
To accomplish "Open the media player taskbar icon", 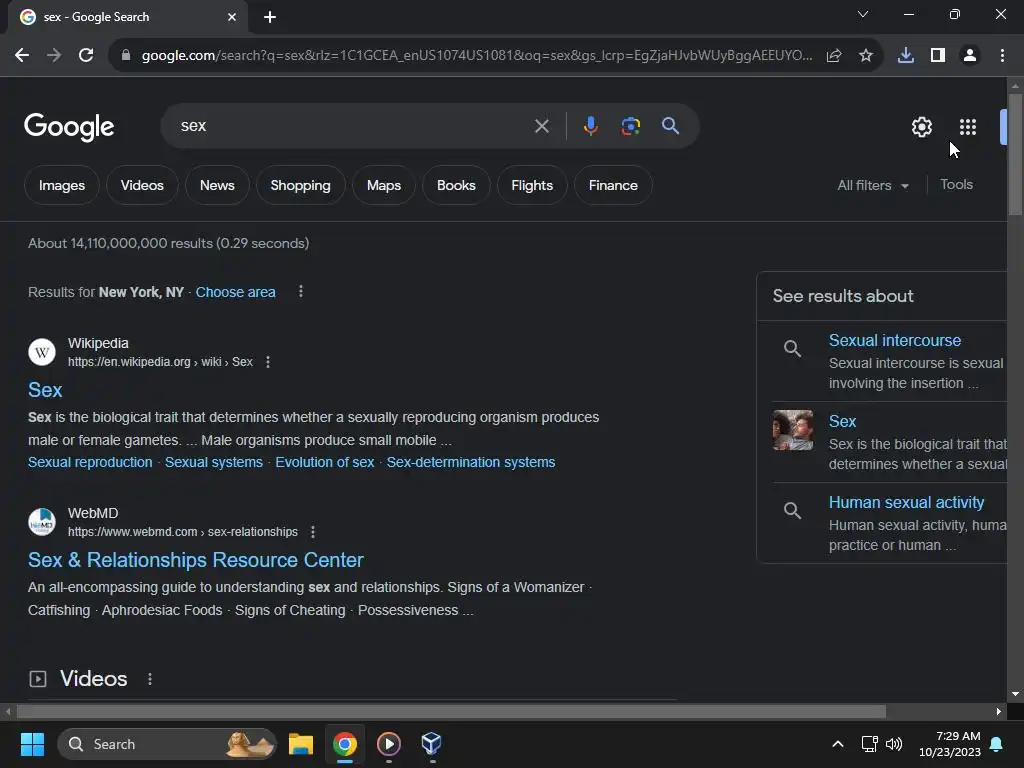I will 389,744.
